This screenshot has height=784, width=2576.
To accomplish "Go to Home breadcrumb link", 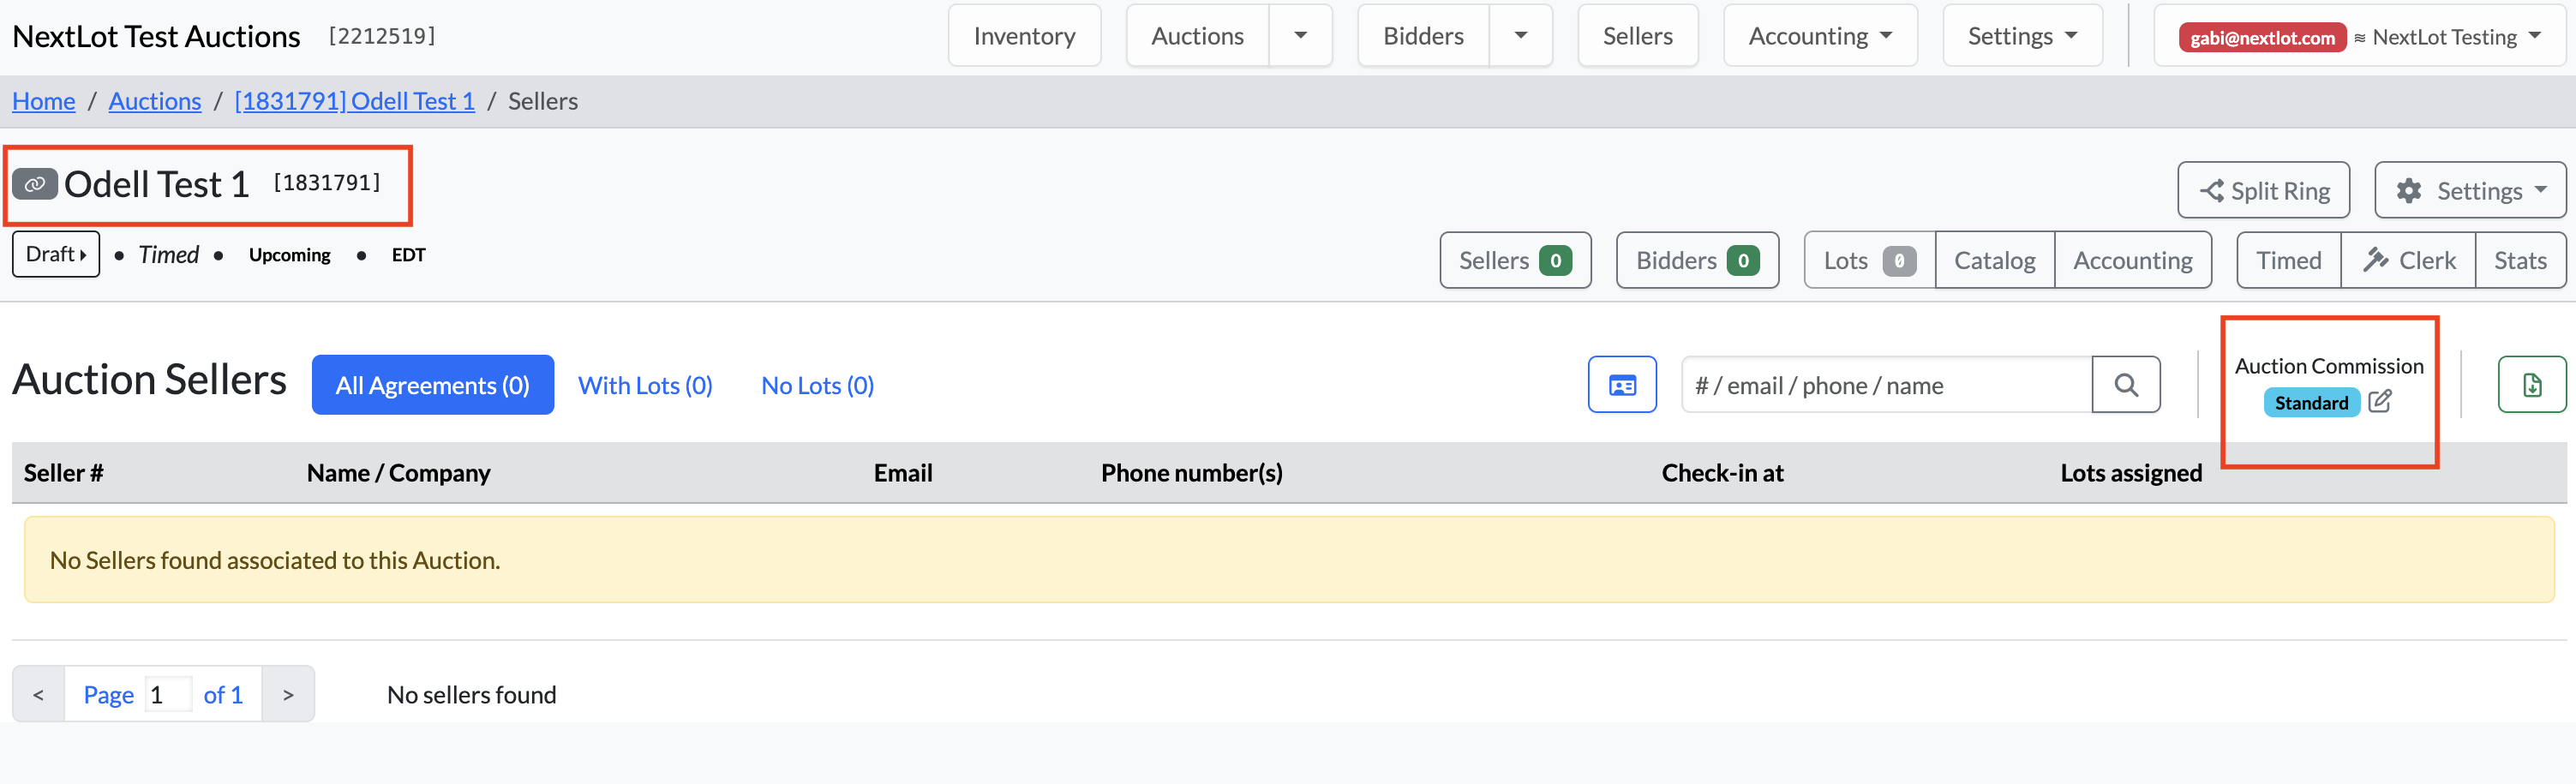I will (44, 101).
